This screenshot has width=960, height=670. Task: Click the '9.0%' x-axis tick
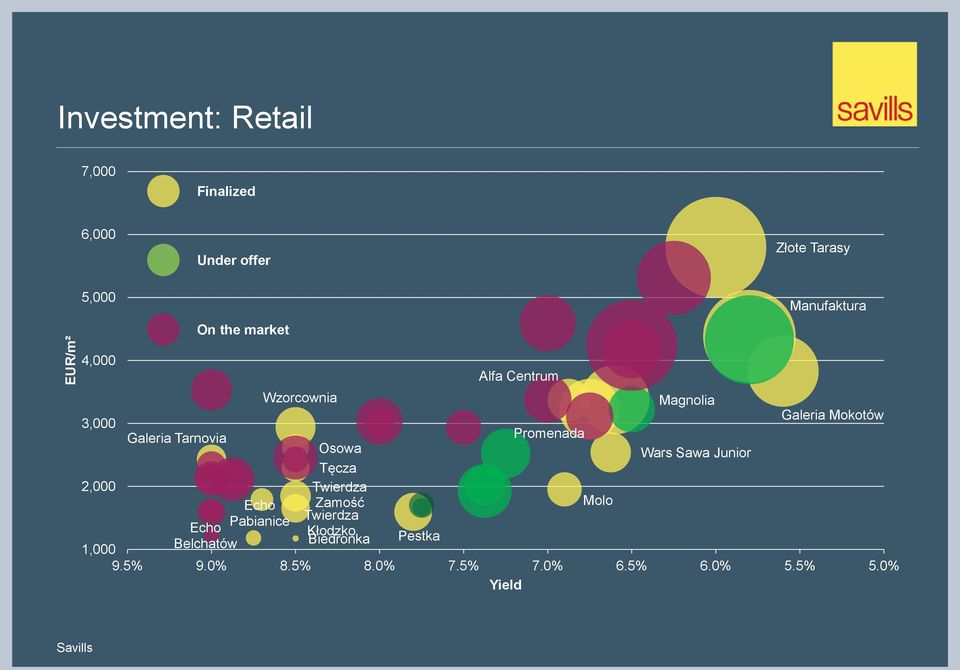pyautogui.click(x=211, y=566)
